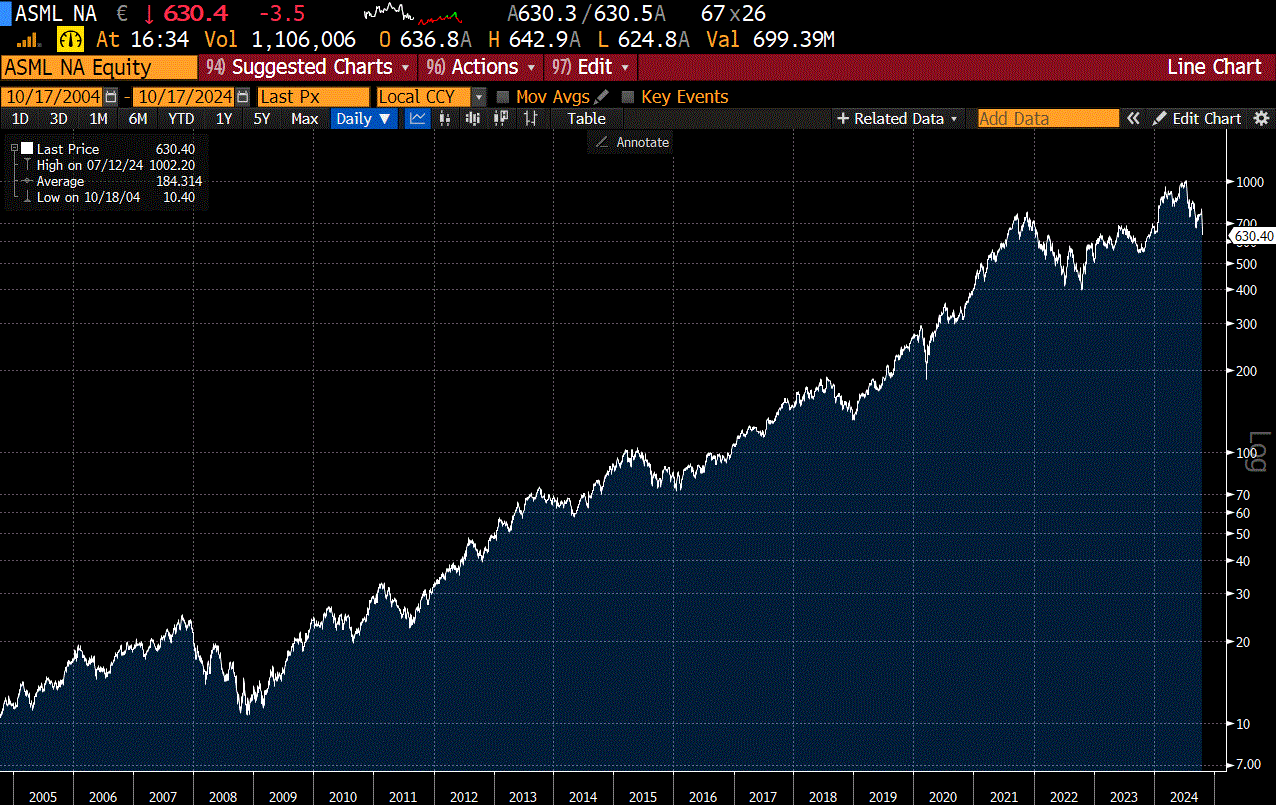This screenshot has height=805, width=1276.
Task: Select the 5Y time range
Action: point(262,118)
